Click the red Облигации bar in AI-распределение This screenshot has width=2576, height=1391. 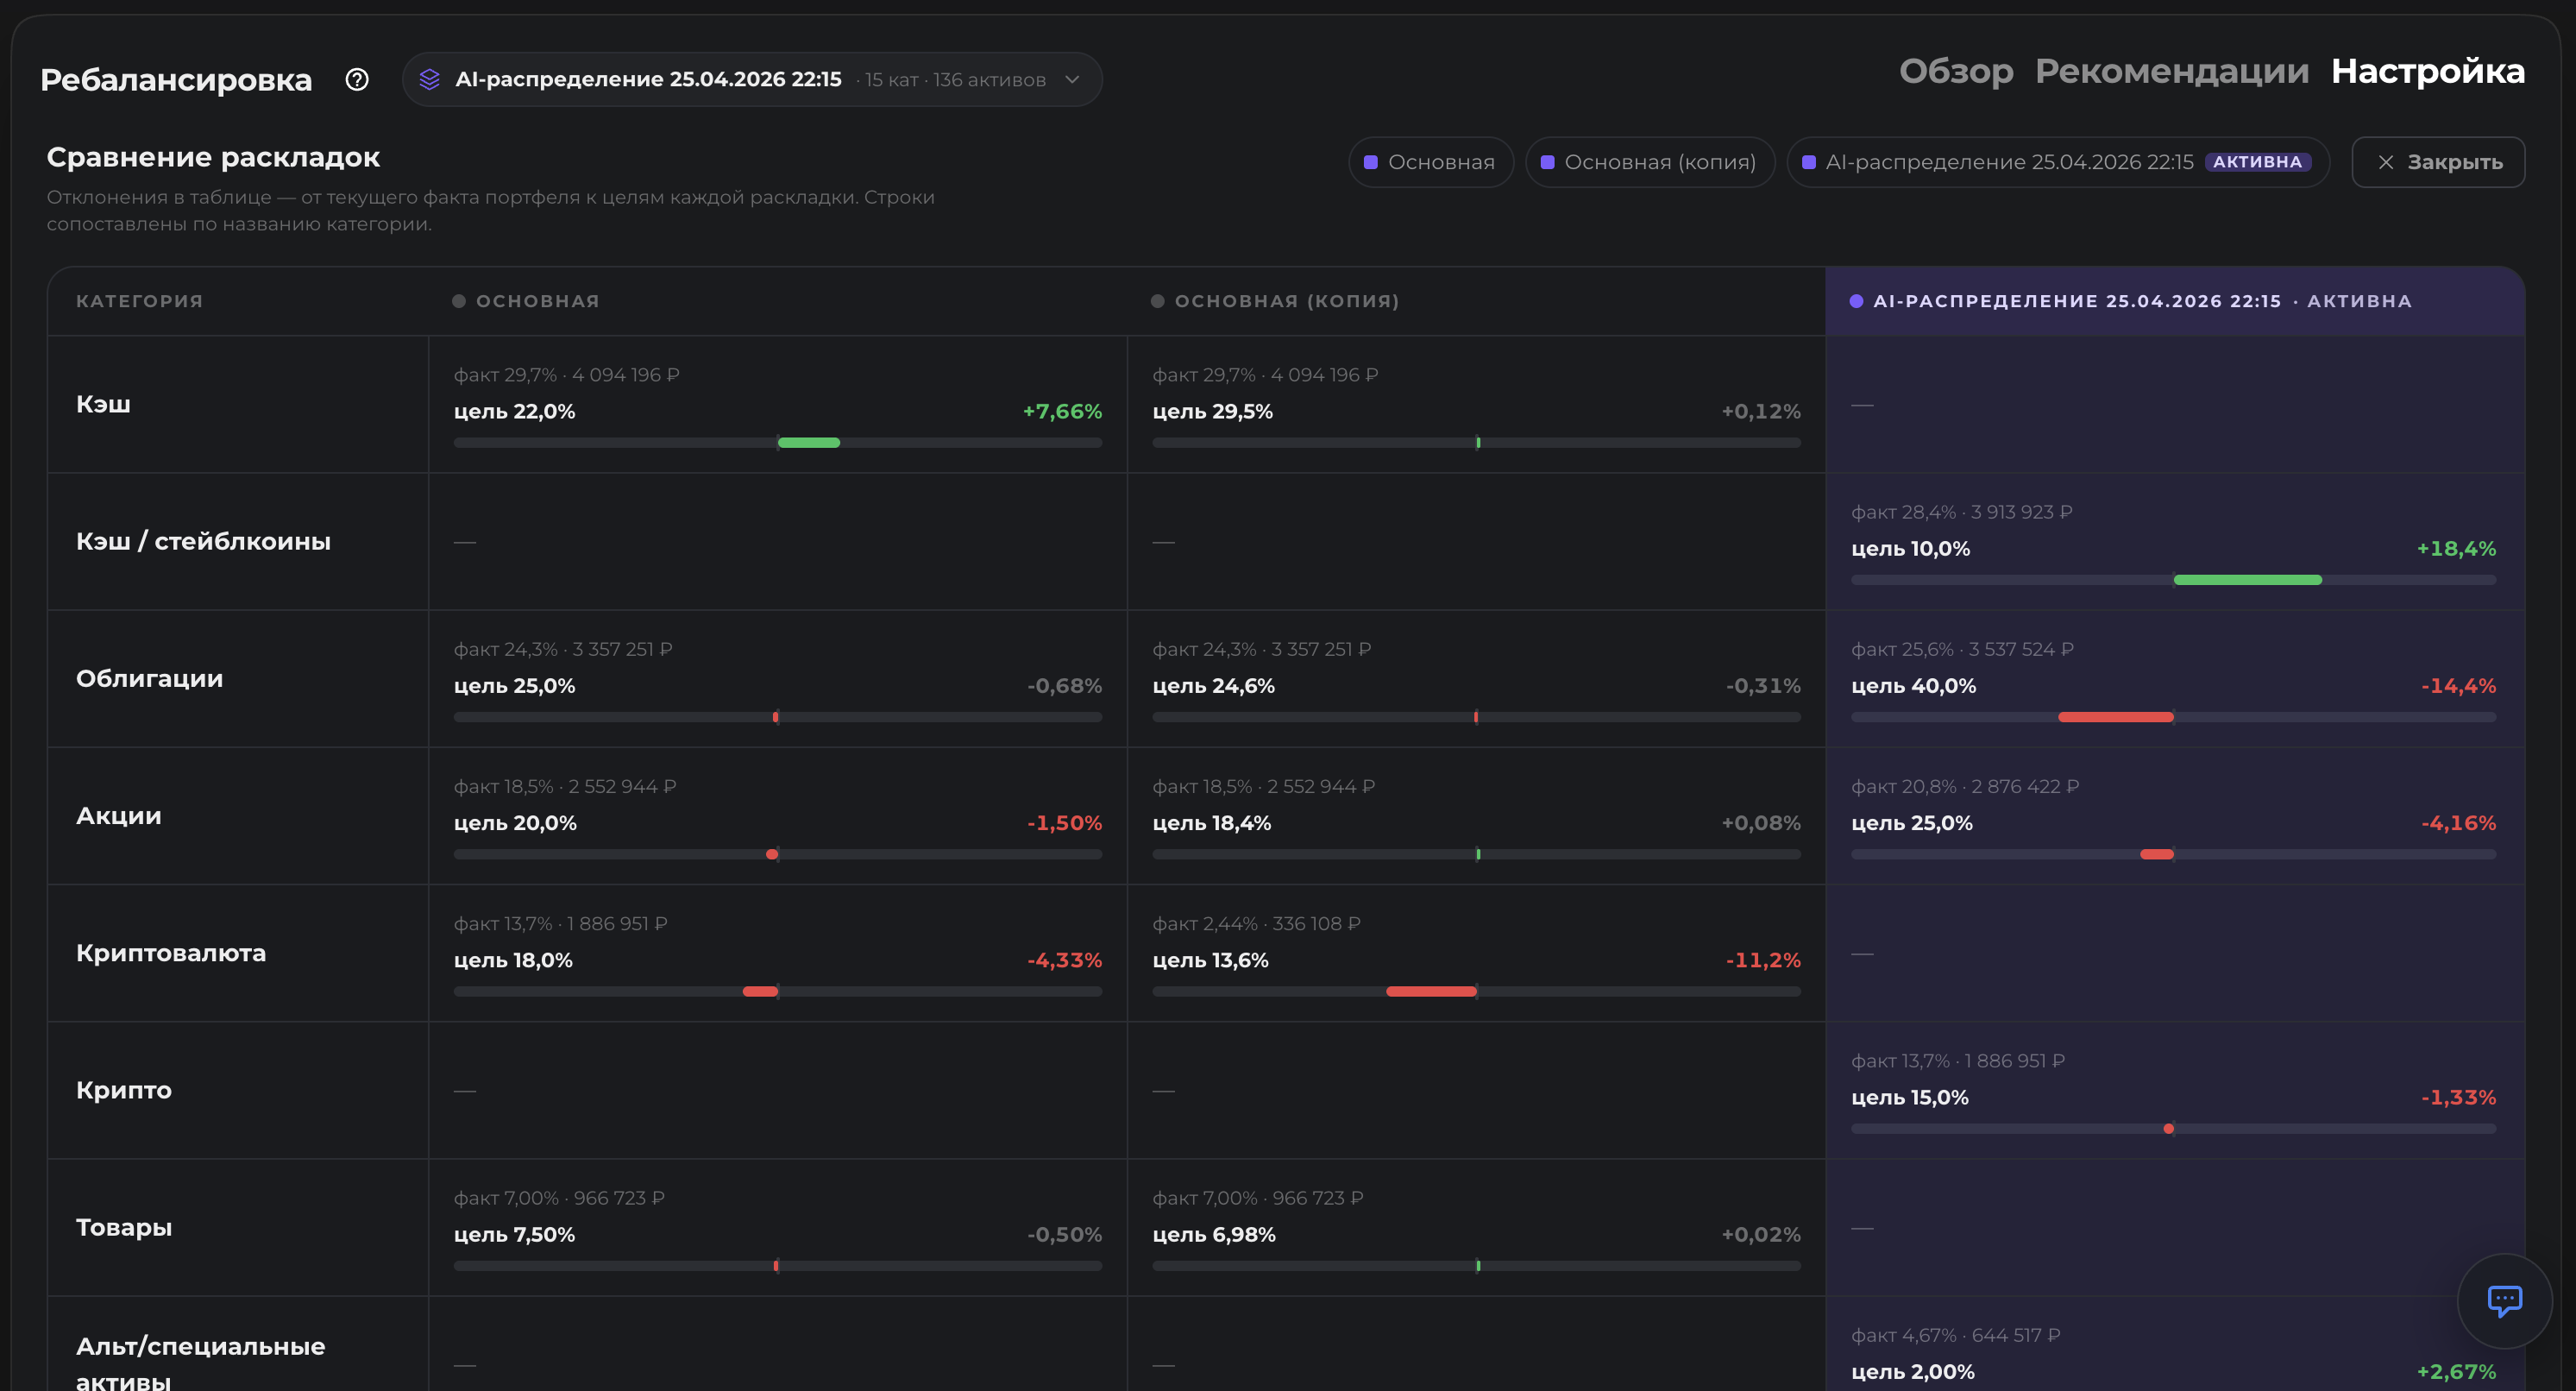click(2116, 717)
